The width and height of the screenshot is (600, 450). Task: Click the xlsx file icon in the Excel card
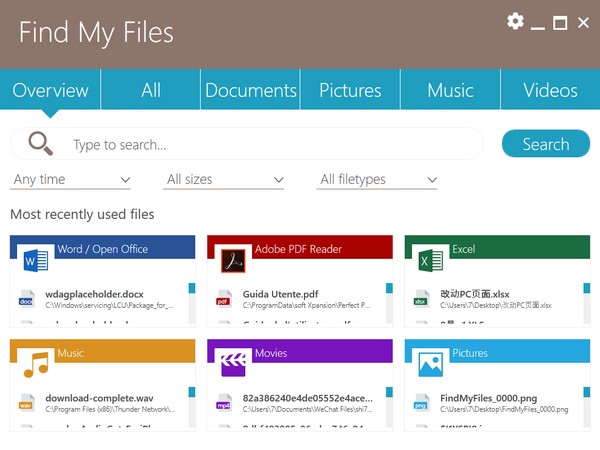point(421,299)
